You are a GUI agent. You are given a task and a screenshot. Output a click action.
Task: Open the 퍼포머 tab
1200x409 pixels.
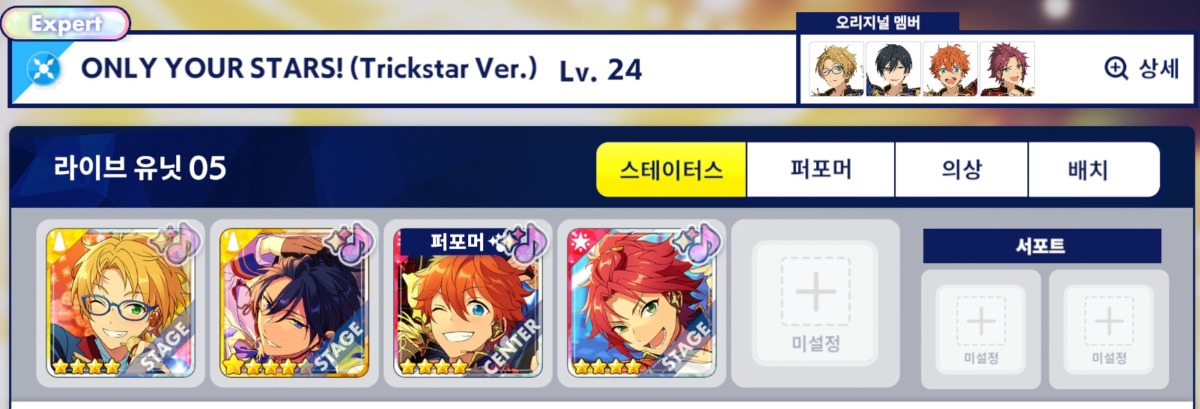tap(820, 169)
